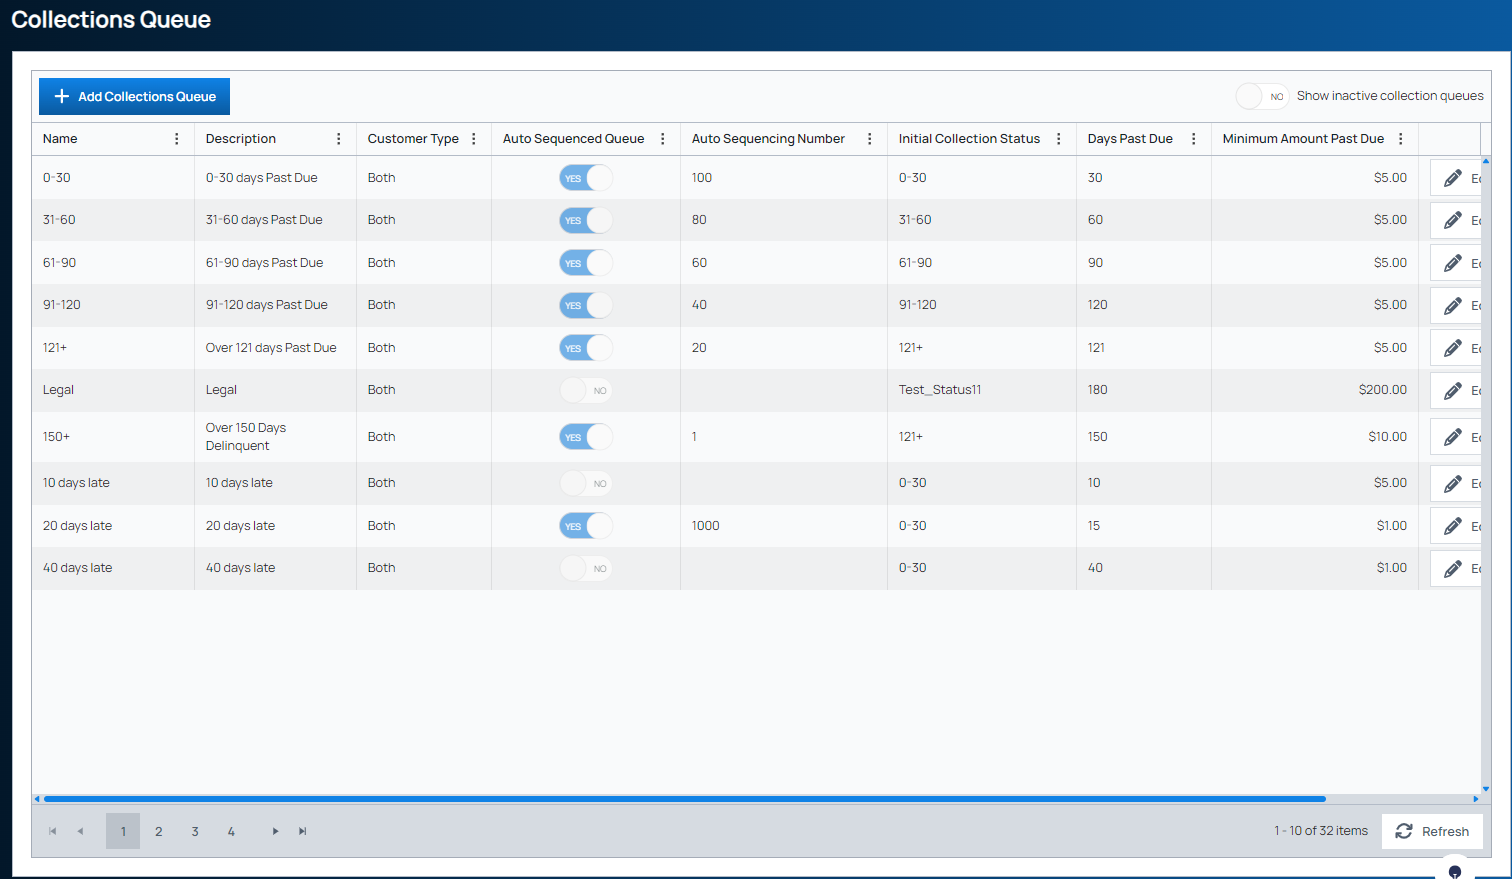Go to the next page arrow
This screenshot has height=879, width=1512.
click(x=275, y=831)
